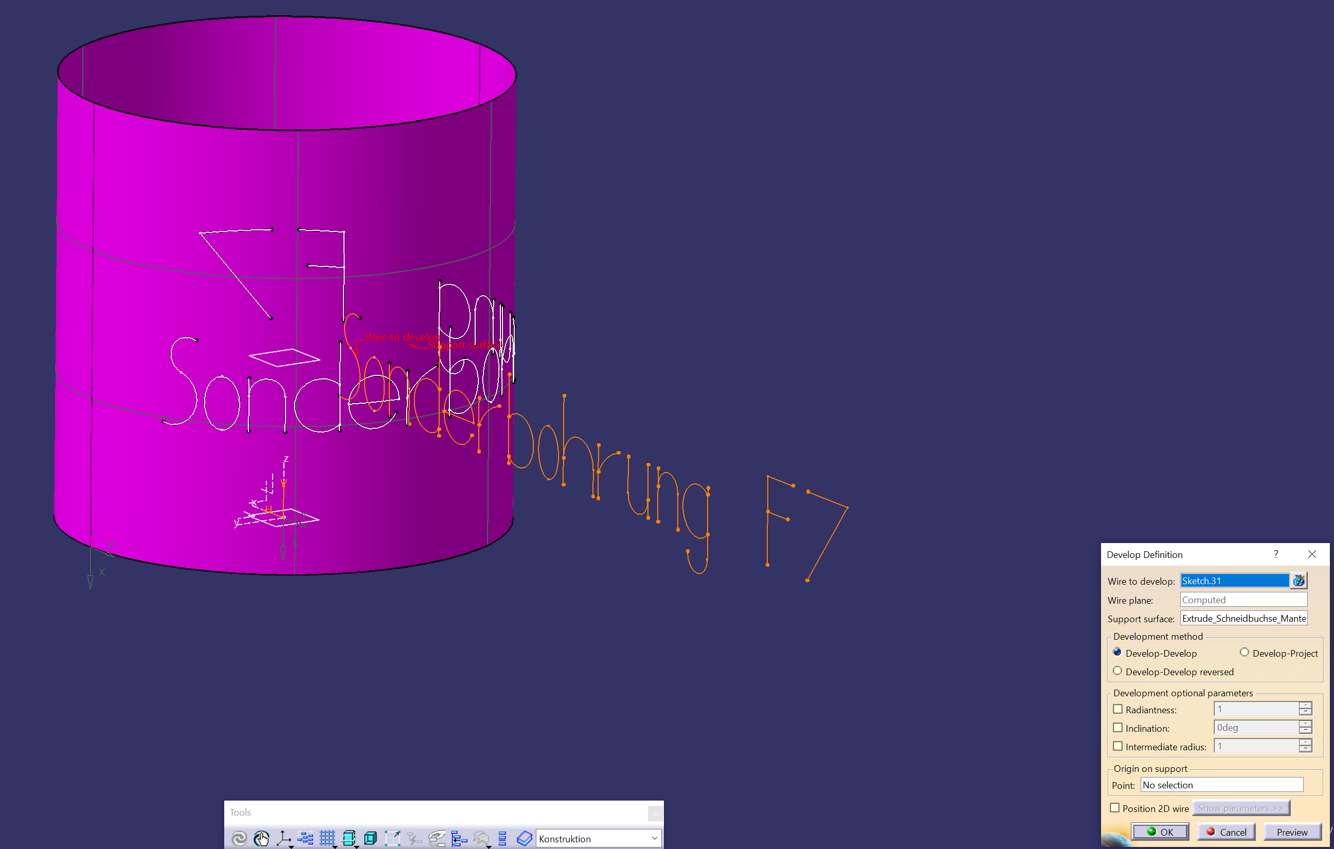Viewport: 1334px width, 849px height.
Task: Click the blue layered body icon beside Konstruktion
Action: click(524, 838)
